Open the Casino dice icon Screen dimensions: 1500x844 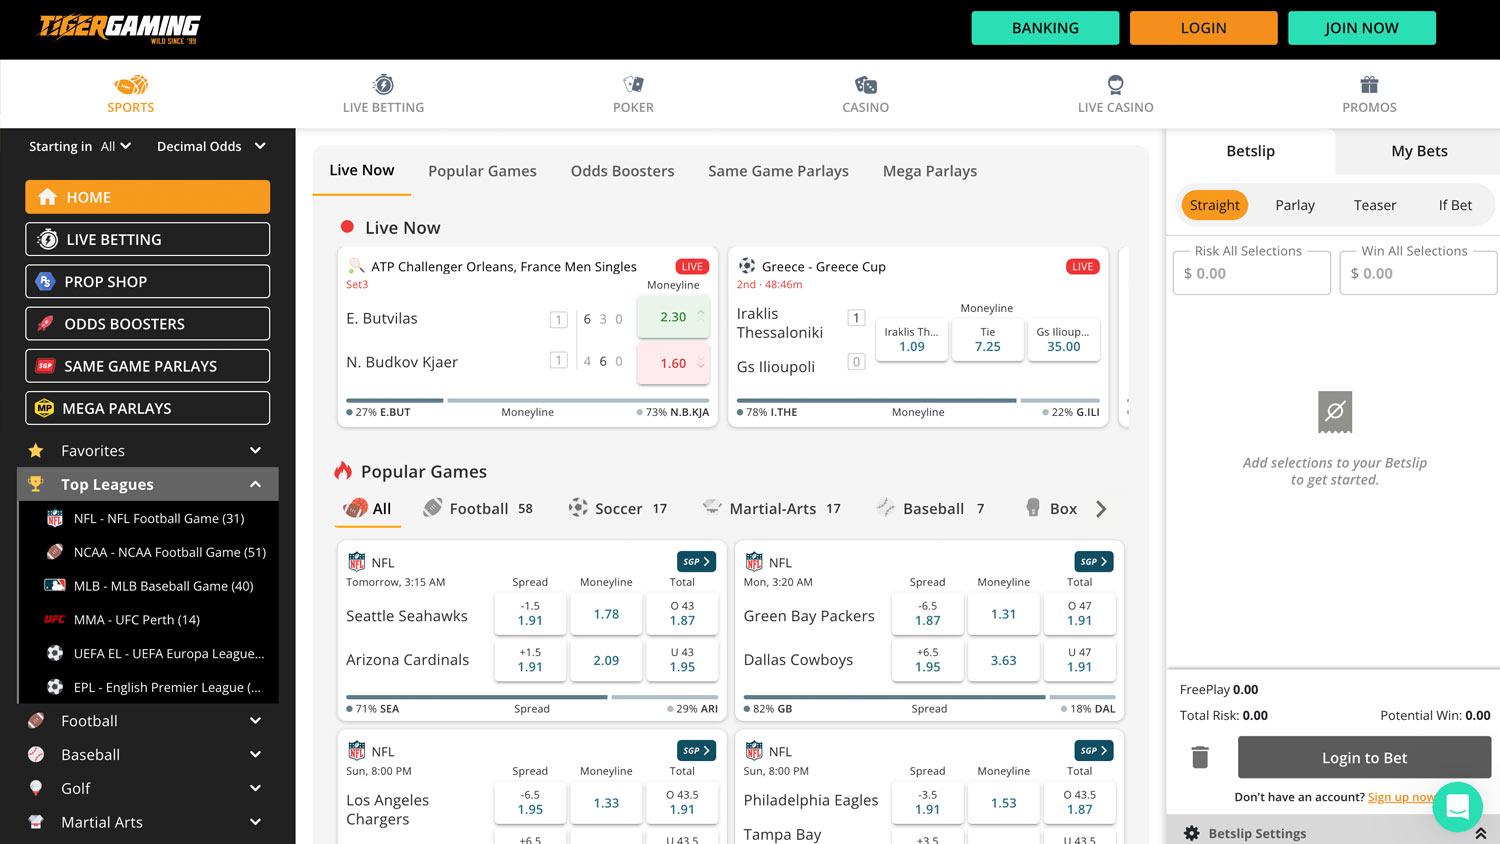point(866,85)
